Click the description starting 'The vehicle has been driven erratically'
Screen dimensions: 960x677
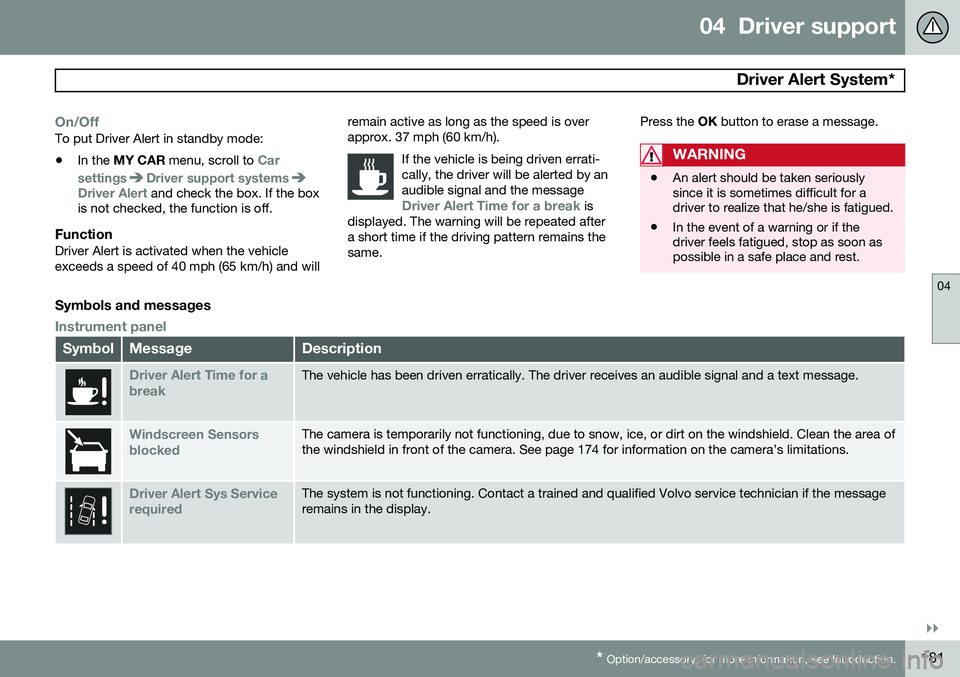tap(580, 375)
